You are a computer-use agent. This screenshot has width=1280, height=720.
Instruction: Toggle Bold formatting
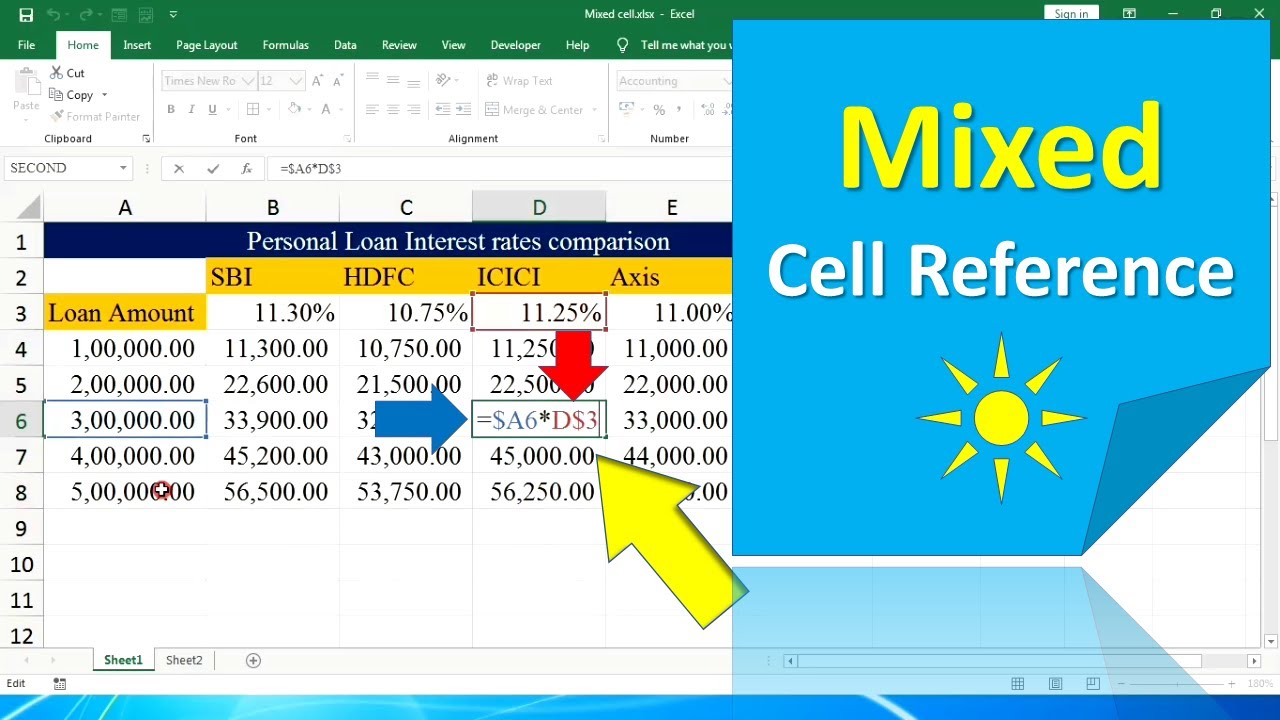[171, 110]
